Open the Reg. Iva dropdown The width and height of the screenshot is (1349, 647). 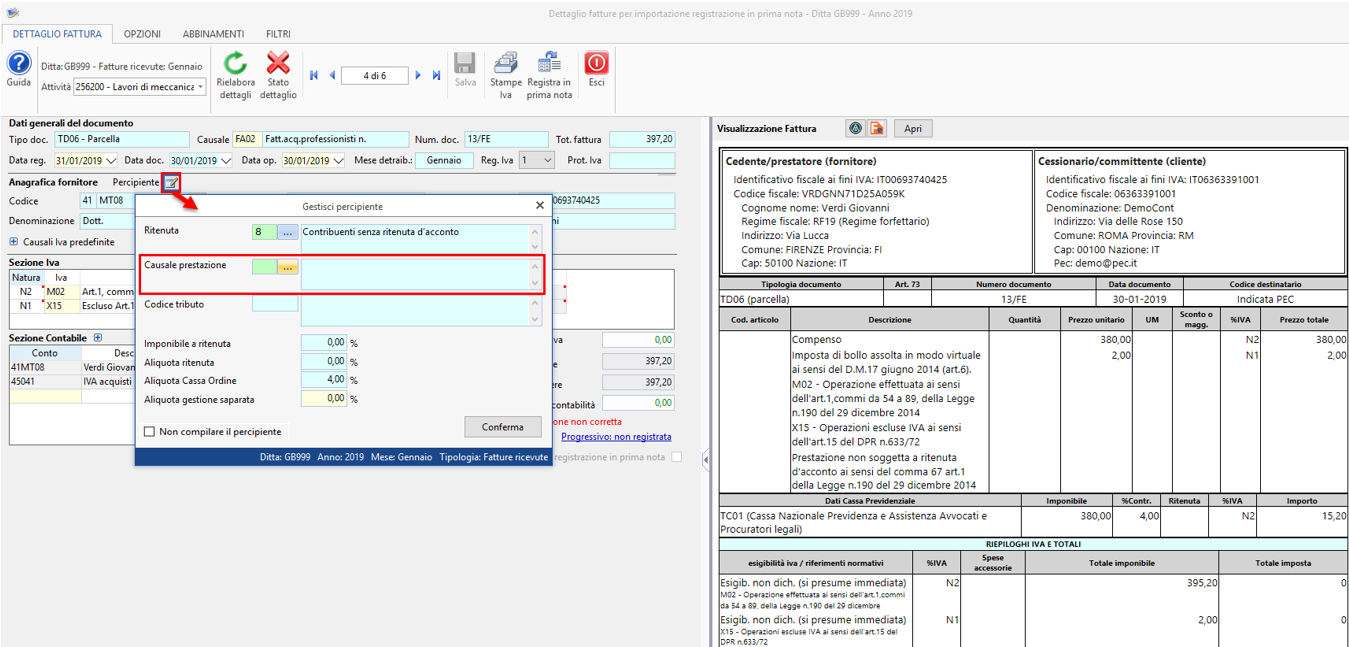click(547, 160)
